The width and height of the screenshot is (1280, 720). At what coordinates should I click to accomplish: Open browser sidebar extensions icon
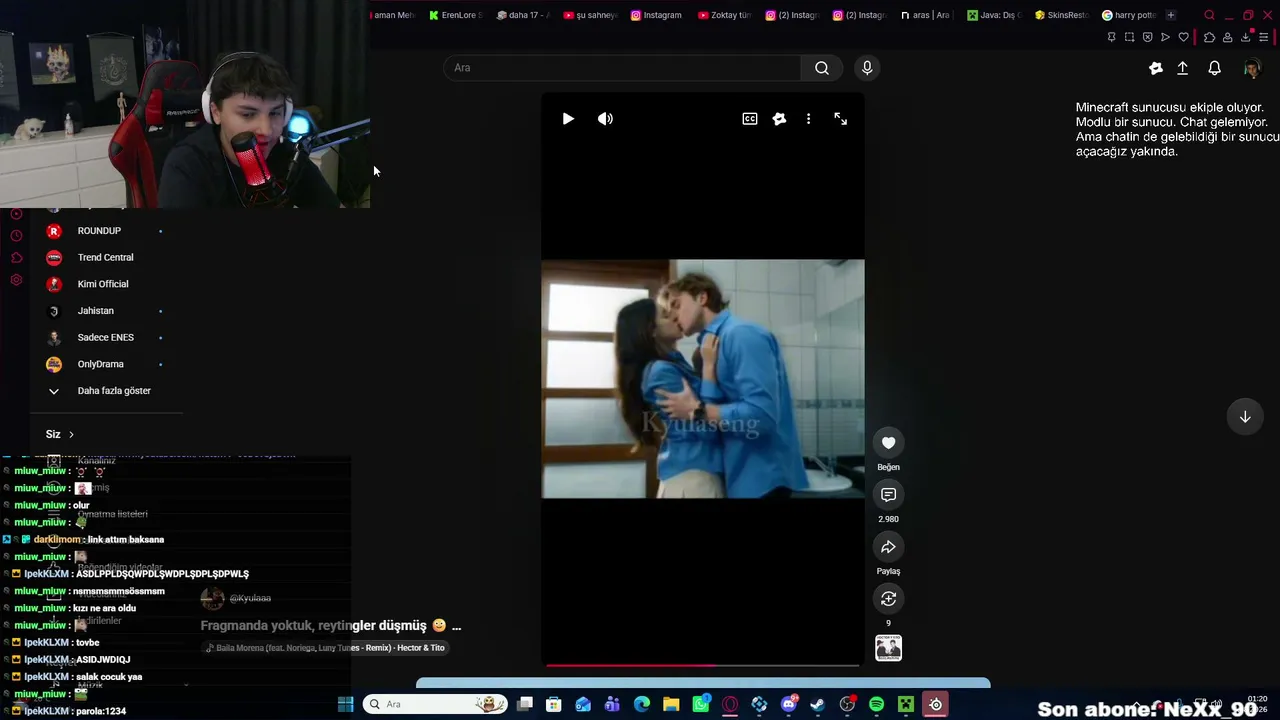pos(16,258)
